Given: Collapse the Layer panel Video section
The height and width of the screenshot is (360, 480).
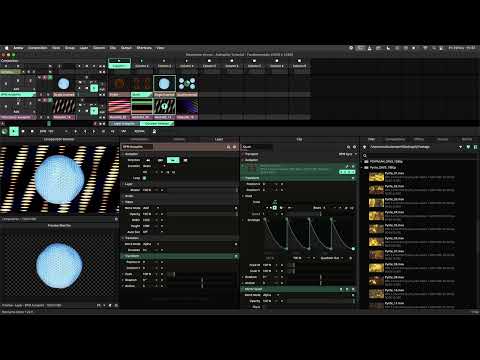Looking at the screenshot, I should coord(123,202).
